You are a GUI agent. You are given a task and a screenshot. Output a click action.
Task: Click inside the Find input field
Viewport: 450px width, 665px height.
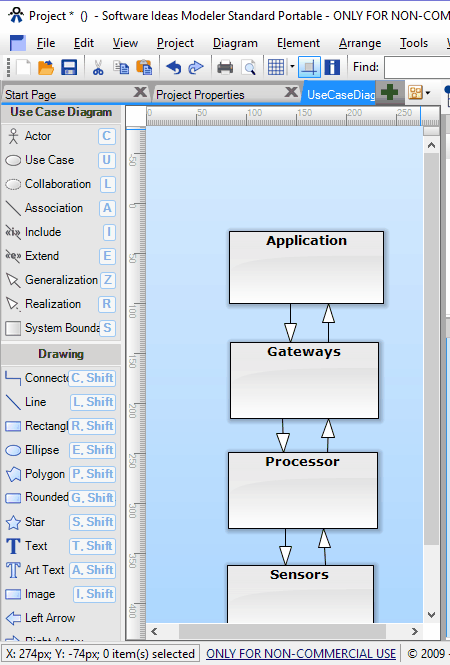tap(417, 67)
